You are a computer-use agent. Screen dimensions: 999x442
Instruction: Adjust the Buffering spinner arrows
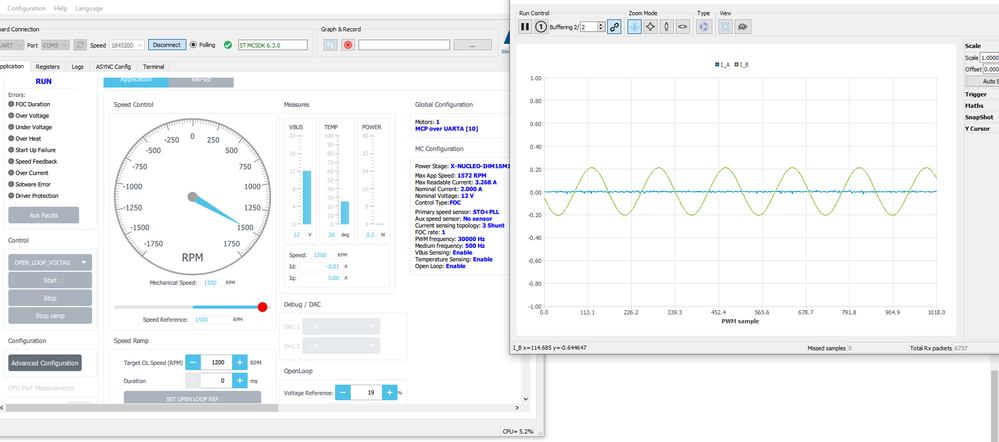pyautogui.click(x=601, y=27)
